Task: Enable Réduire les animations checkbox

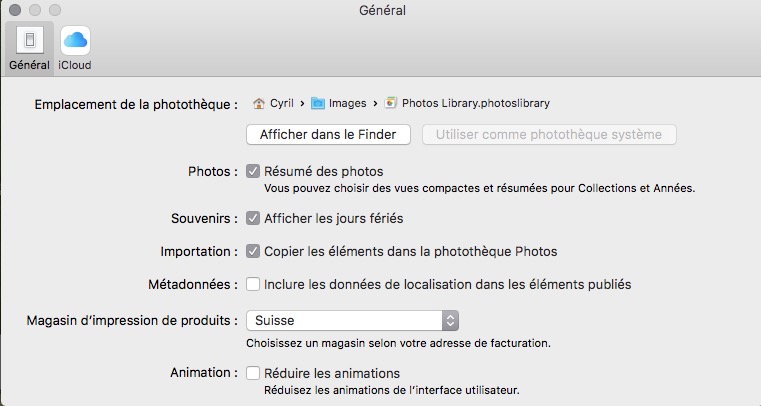Action: (253, 373)
